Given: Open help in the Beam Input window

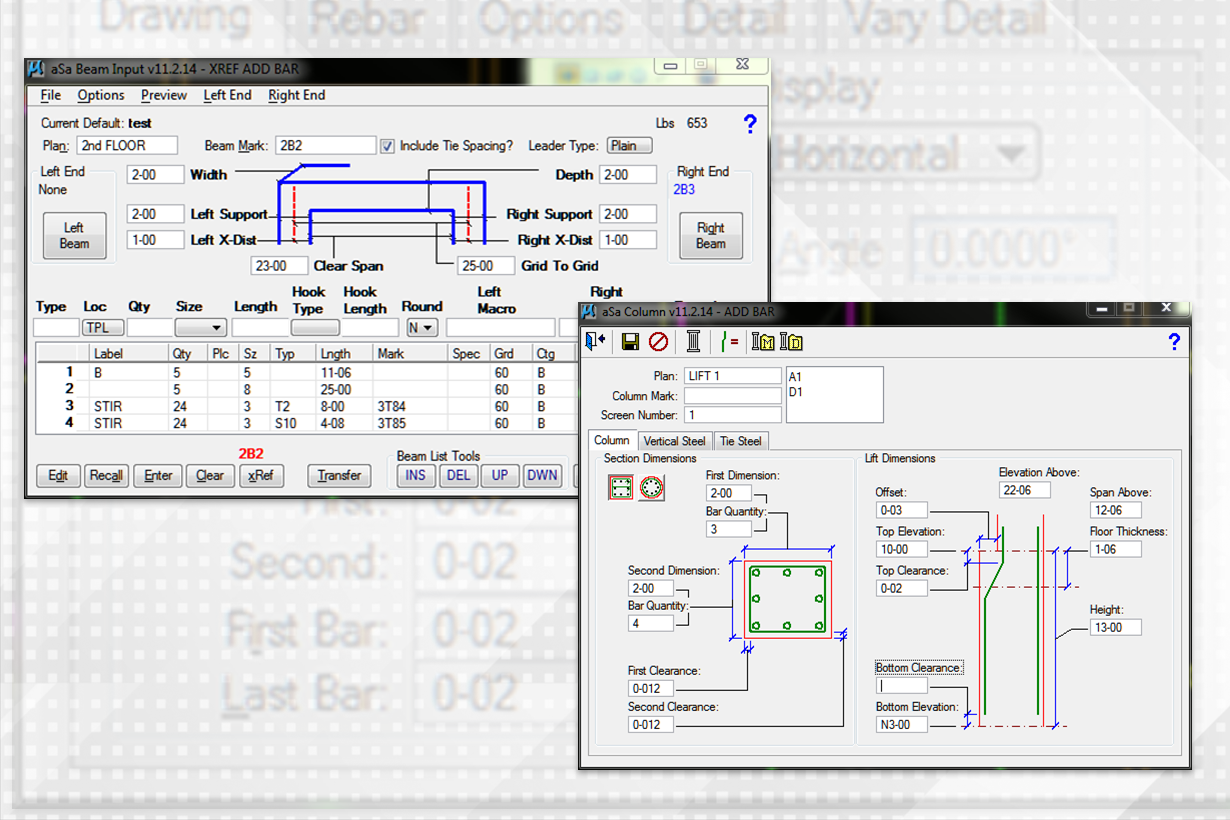Looking at the screenshot, I should [750, 124].
